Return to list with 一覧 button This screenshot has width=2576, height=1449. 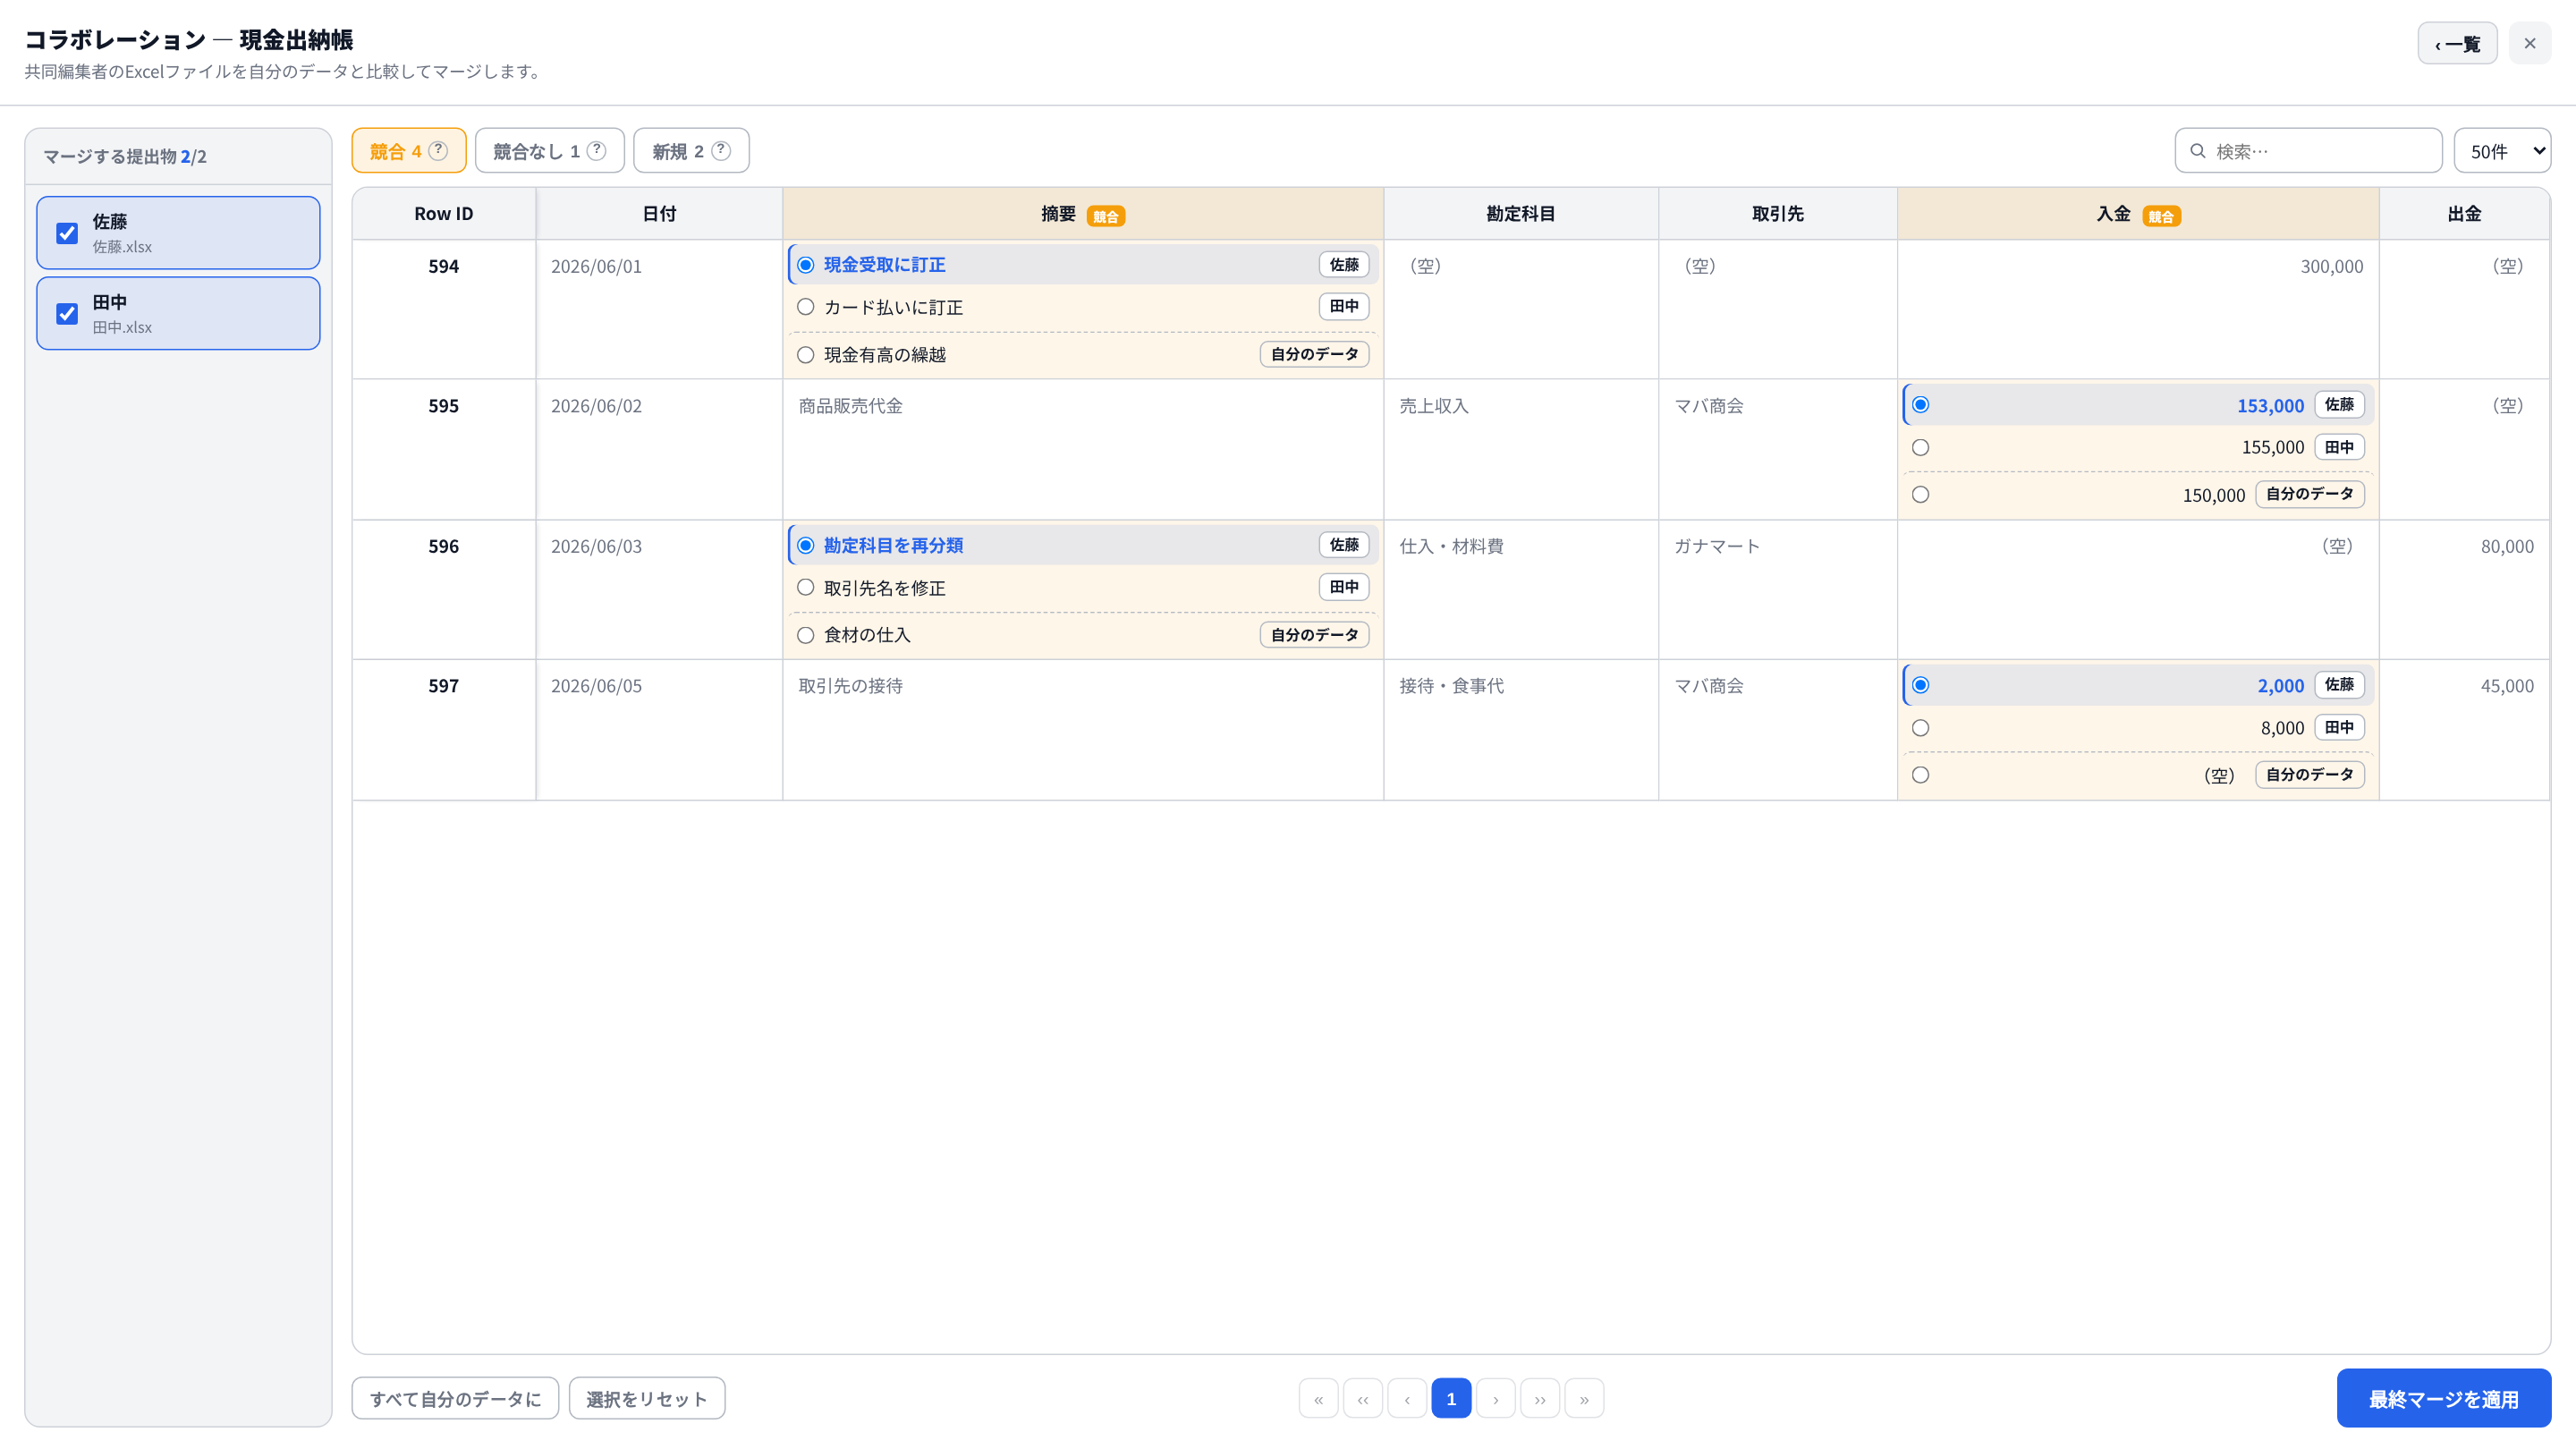pos(2457,43)
